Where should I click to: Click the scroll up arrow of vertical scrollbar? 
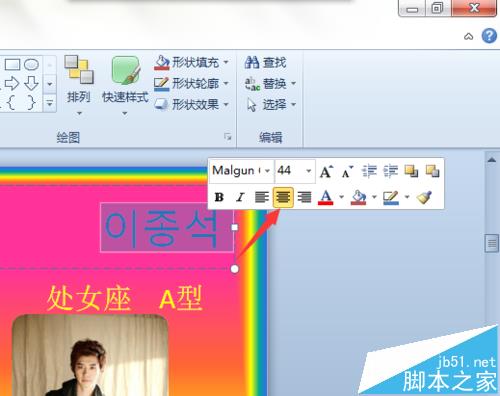pyautogui.click(x=492, y=160)
